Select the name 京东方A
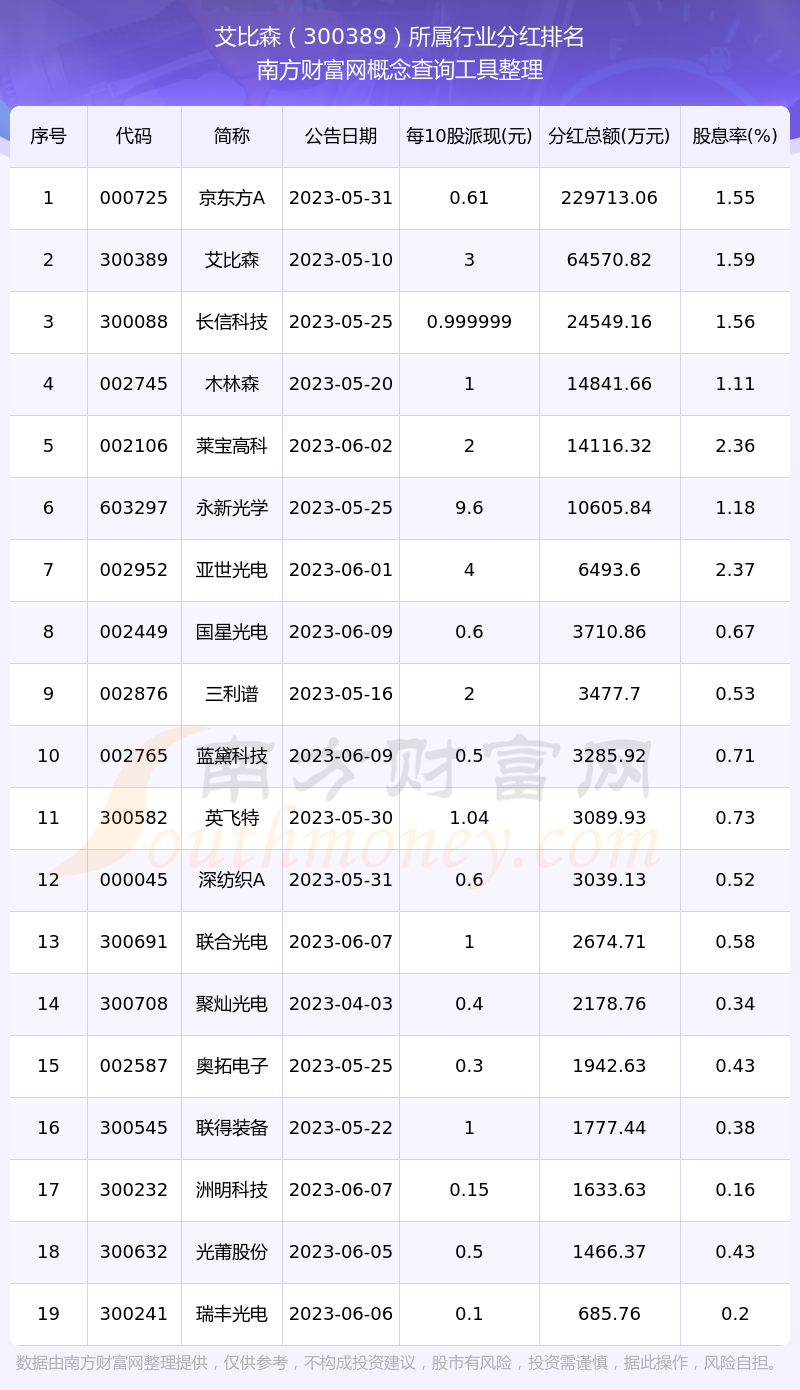800x1390 pixels. click(232, 198)
